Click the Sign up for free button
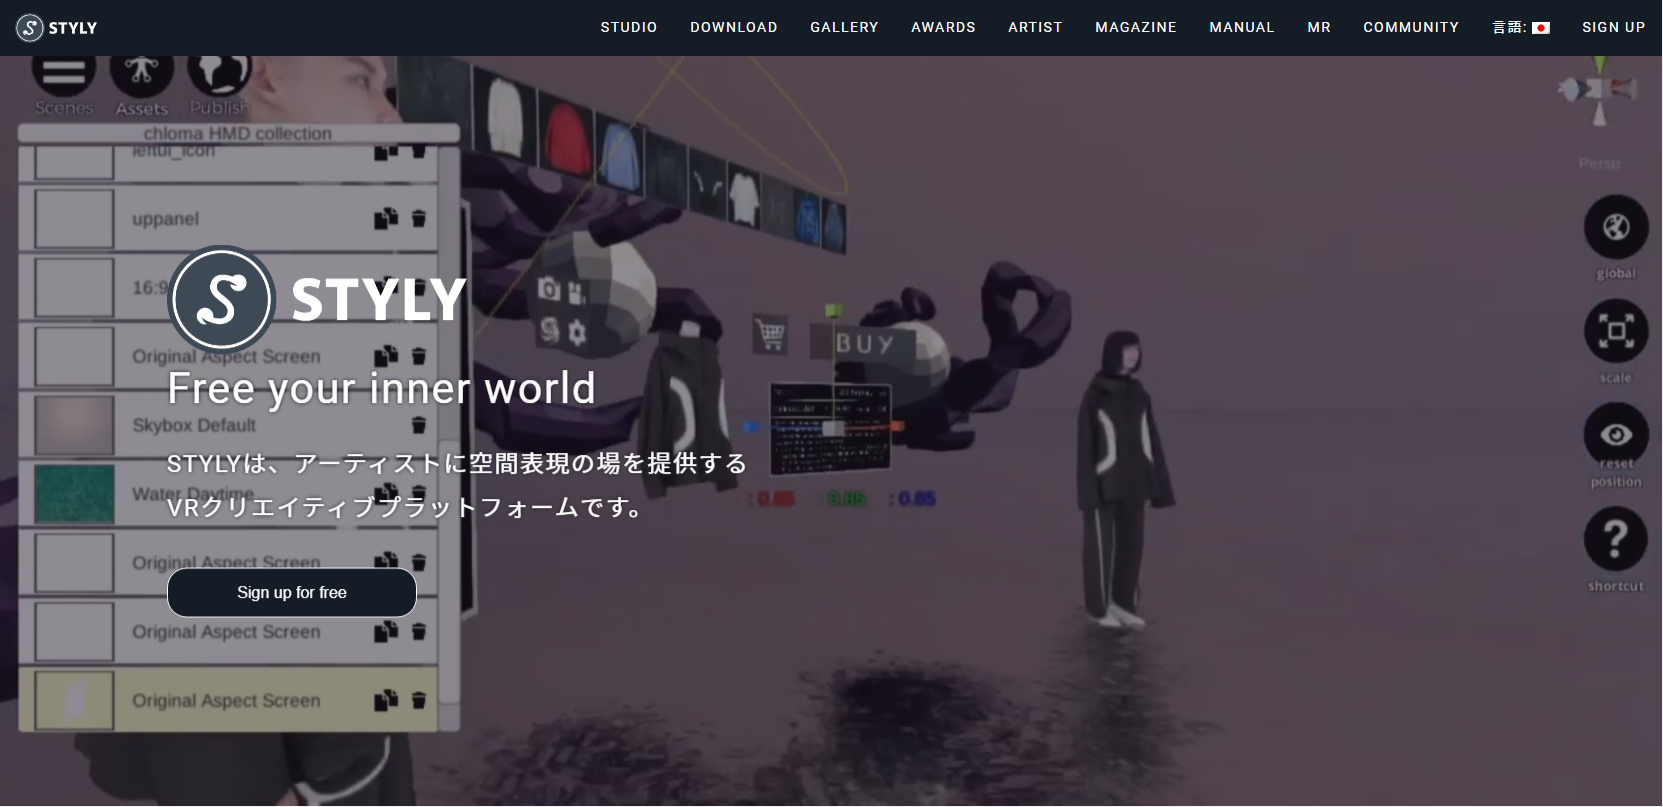The height and width of the screenshot is (807, 1663). coord(292,593)
